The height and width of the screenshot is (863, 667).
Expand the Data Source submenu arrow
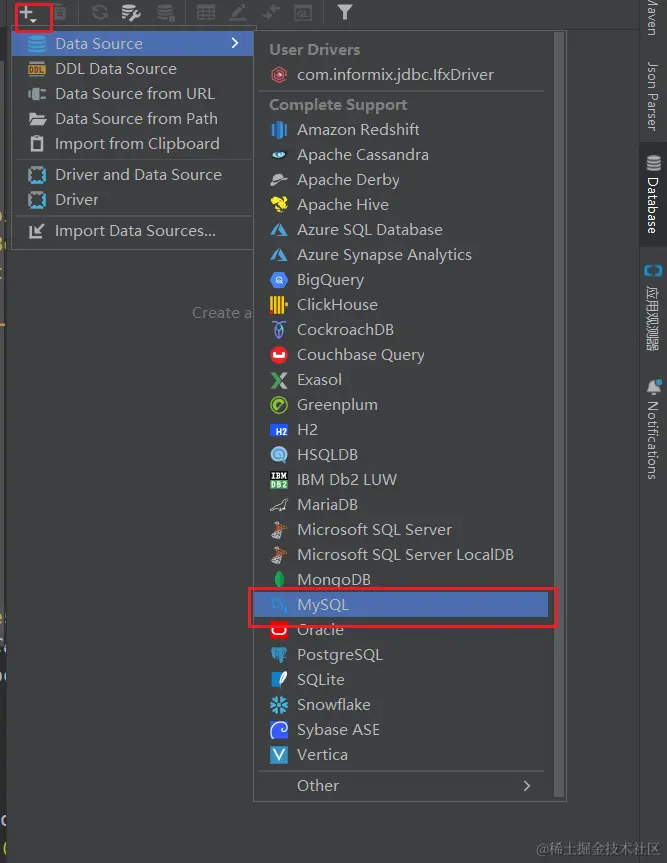235,43
